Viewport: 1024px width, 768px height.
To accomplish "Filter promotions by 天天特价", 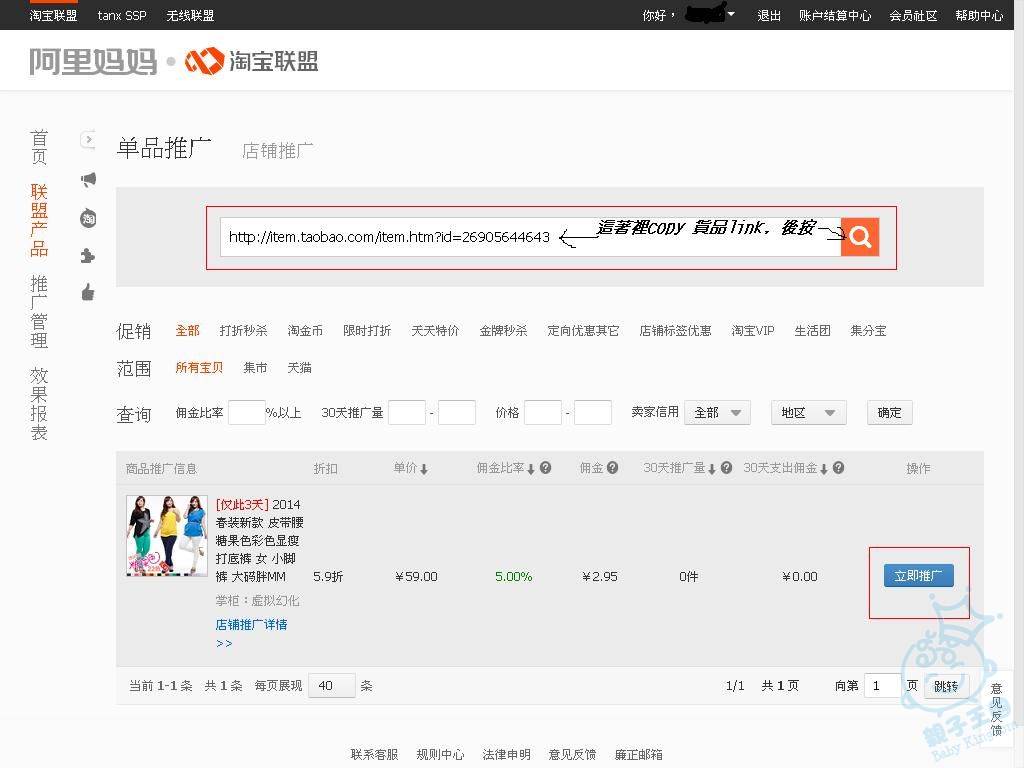I will (435, 330).
